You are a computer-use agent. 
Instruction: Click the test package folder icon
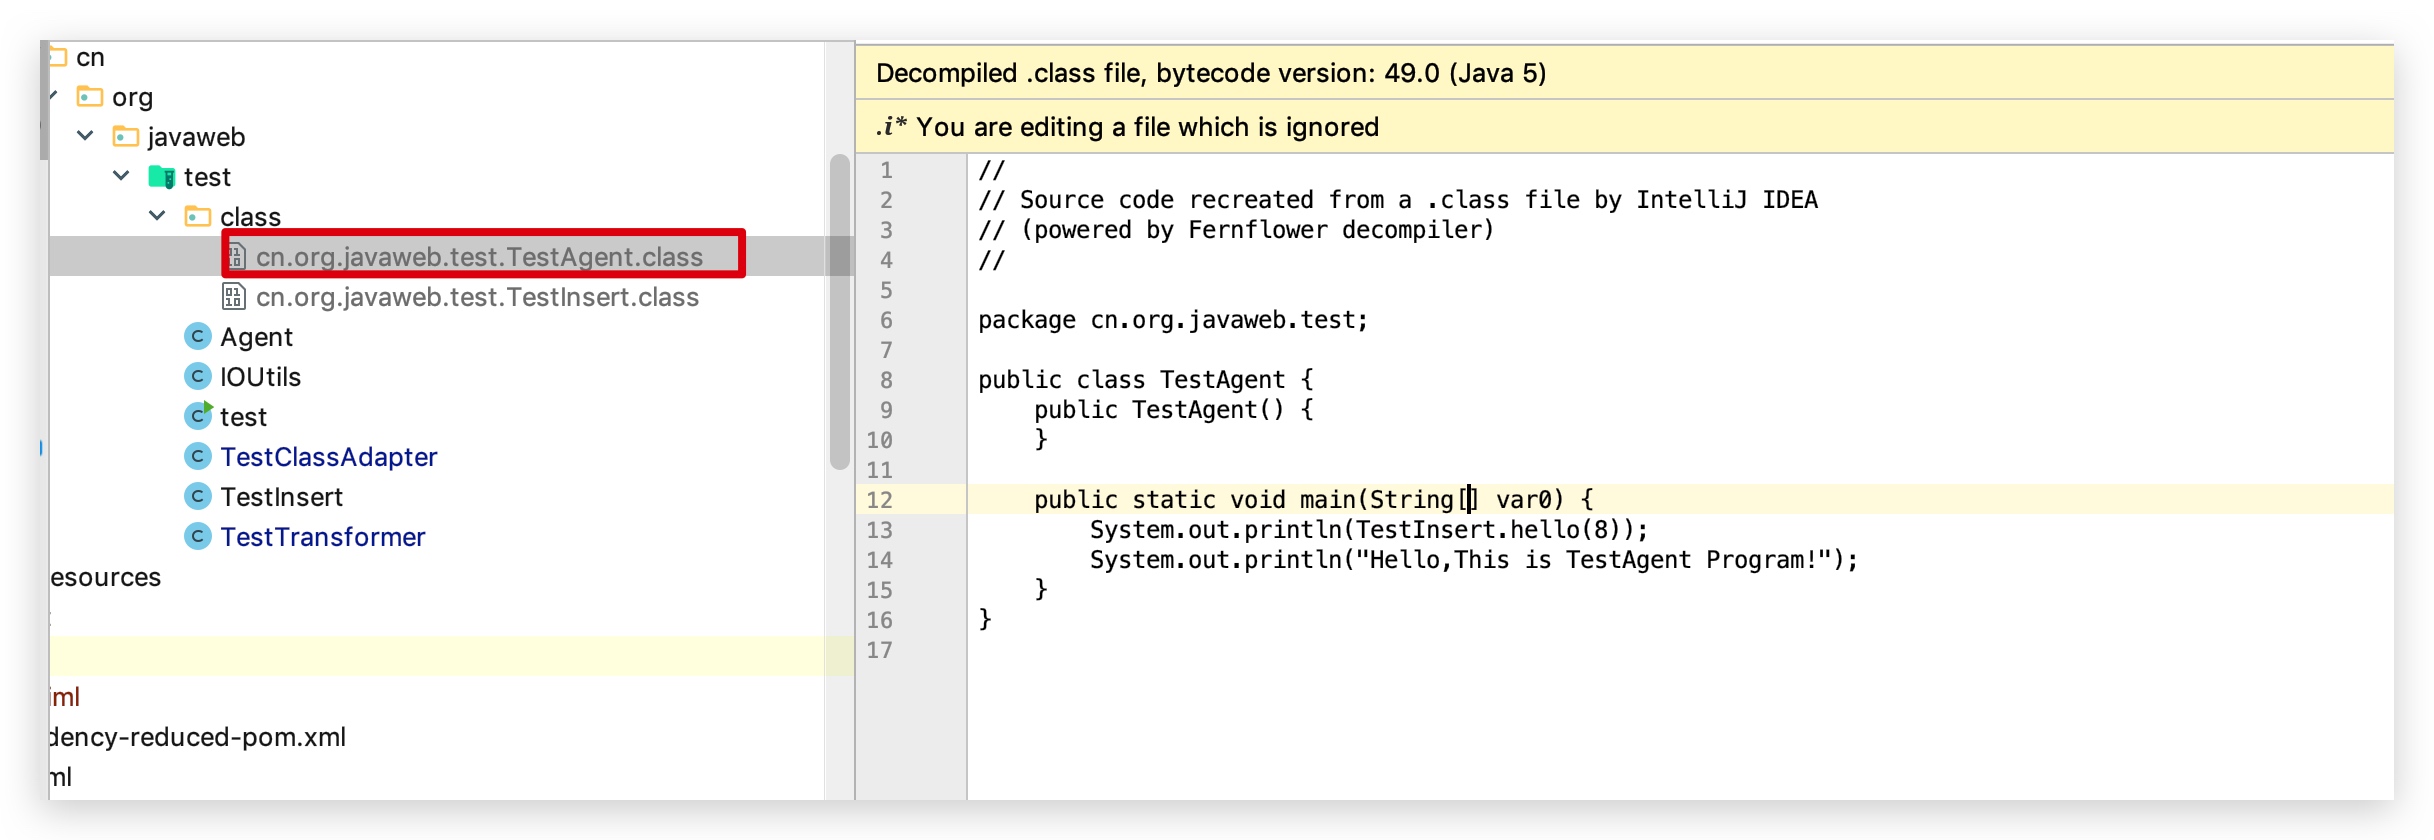tap(162, 177)
